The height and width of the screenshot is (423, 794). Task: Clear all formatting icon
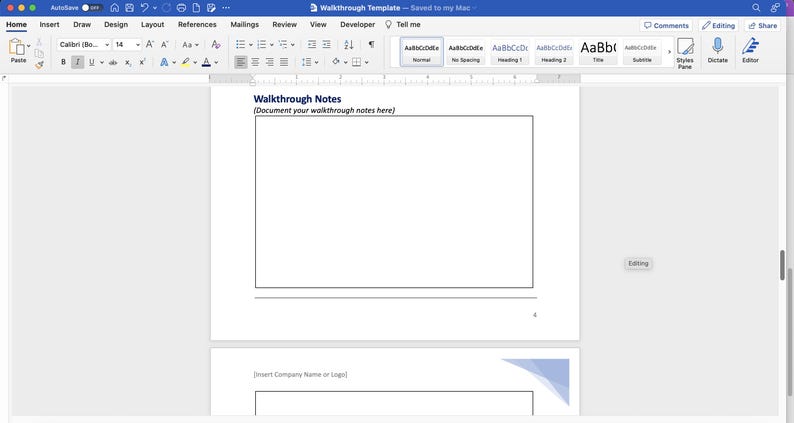point(216,45)
